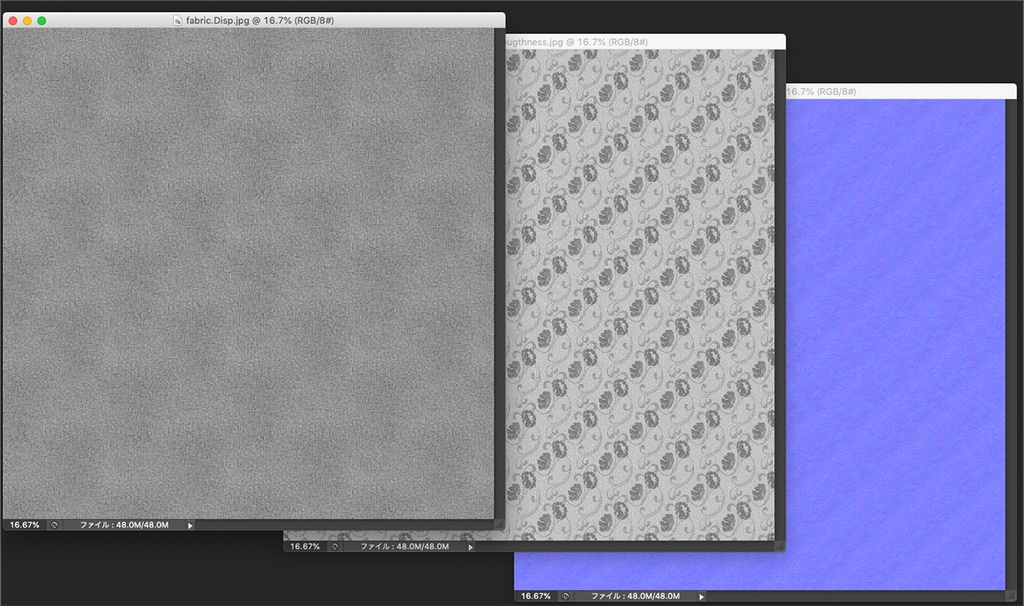The image size is (1024, 606).
Task: Minimize the fabric.Disp.jpg window
Action: pyautogui.click(x=27, y=21)
